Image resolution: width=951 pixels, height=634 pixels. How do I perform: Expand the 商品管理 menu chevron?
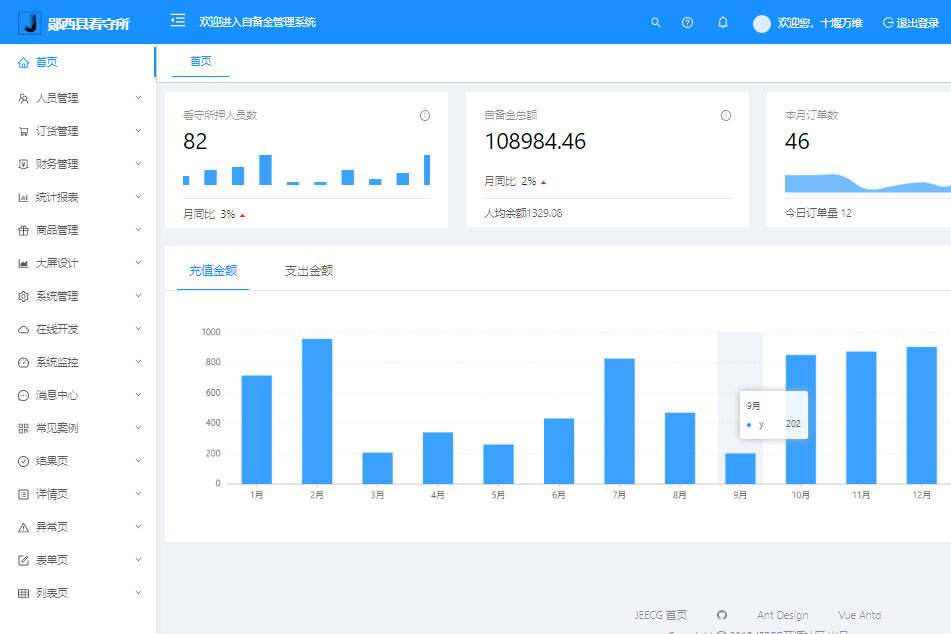138,230
